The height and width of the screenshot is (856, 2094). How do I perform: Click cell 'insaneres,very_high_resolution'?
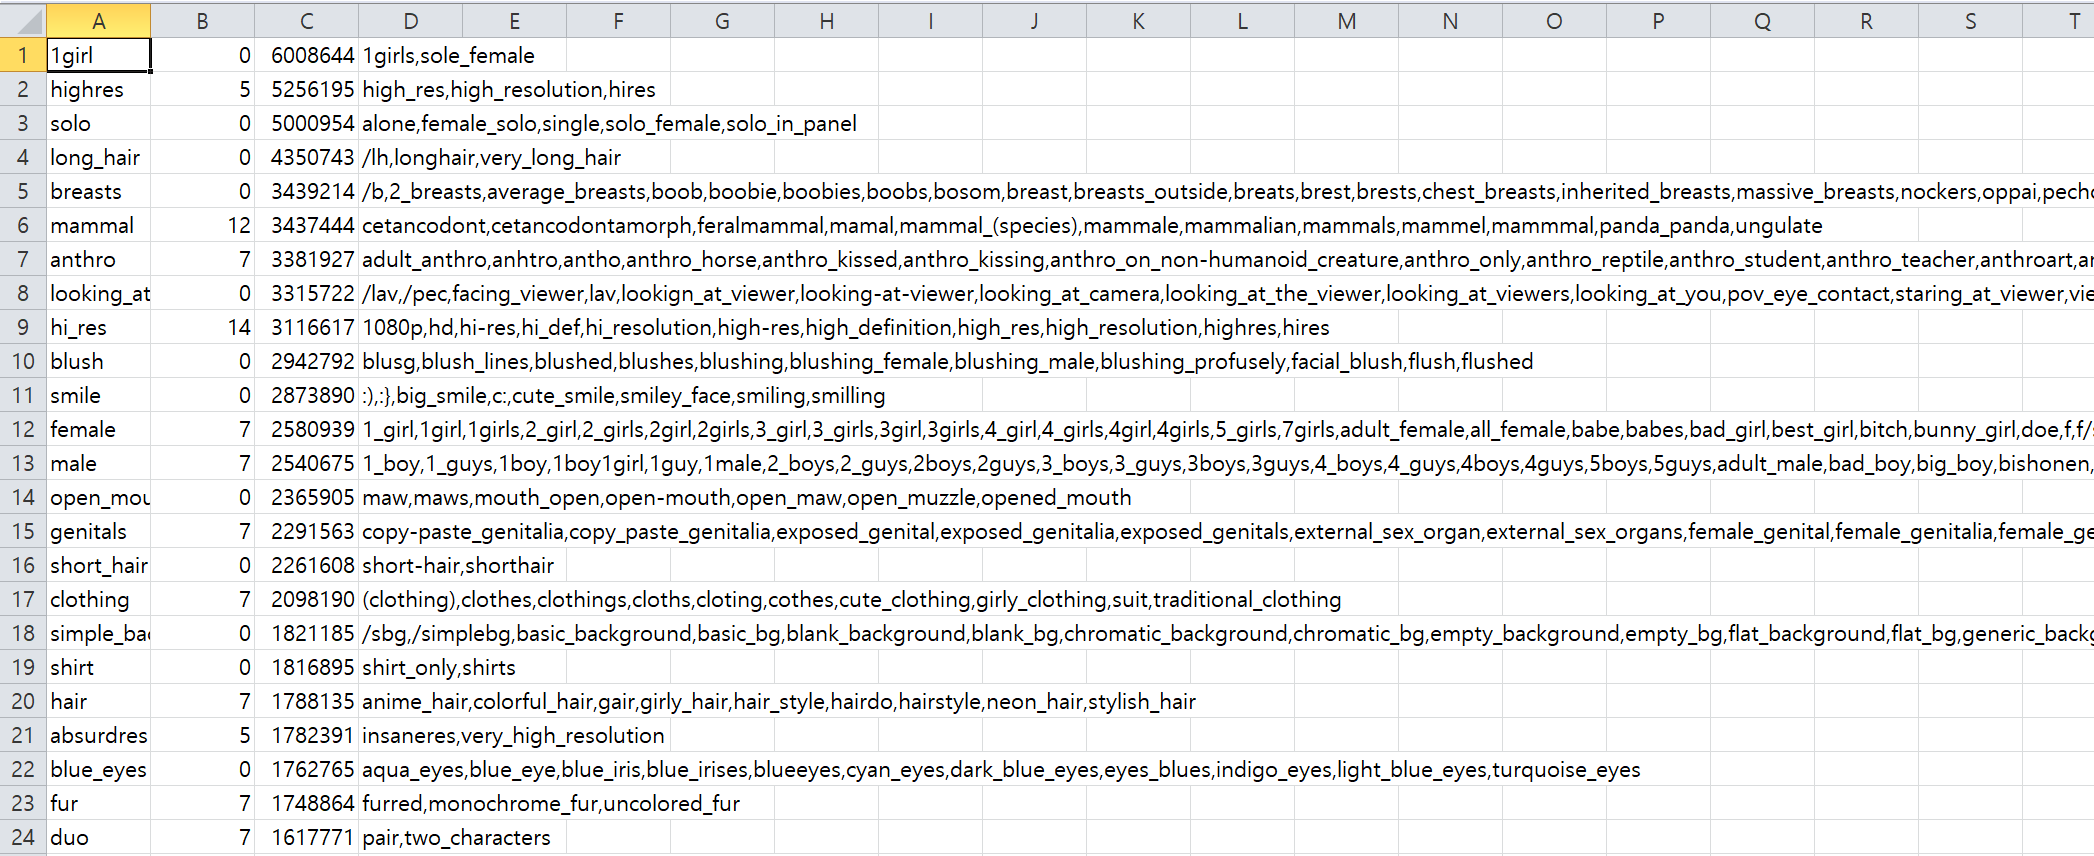tap(513, 735)
